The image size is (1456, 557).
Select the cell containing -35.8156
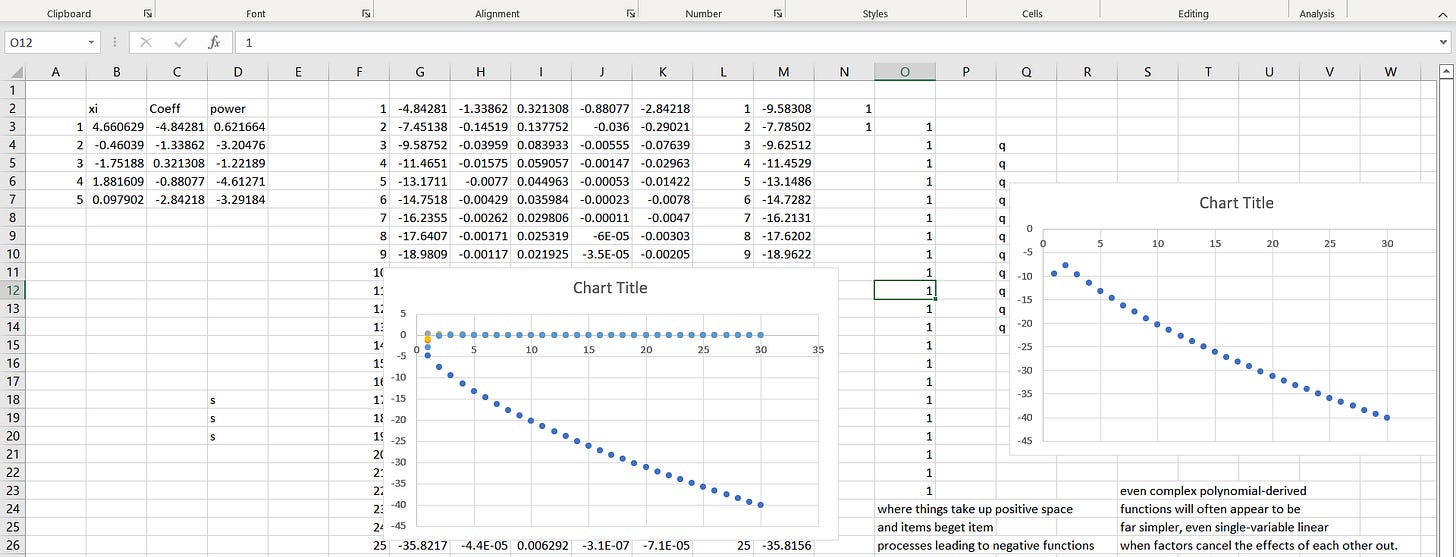(783, 546)
